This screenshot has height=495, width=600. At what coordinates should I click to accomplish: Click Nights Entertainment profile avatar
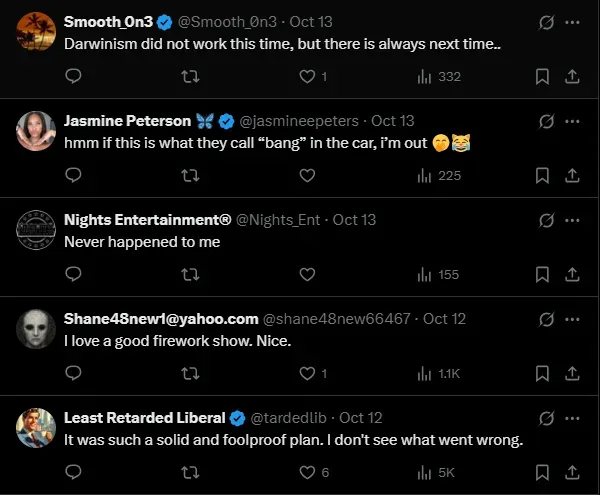[x=35, y=230]
